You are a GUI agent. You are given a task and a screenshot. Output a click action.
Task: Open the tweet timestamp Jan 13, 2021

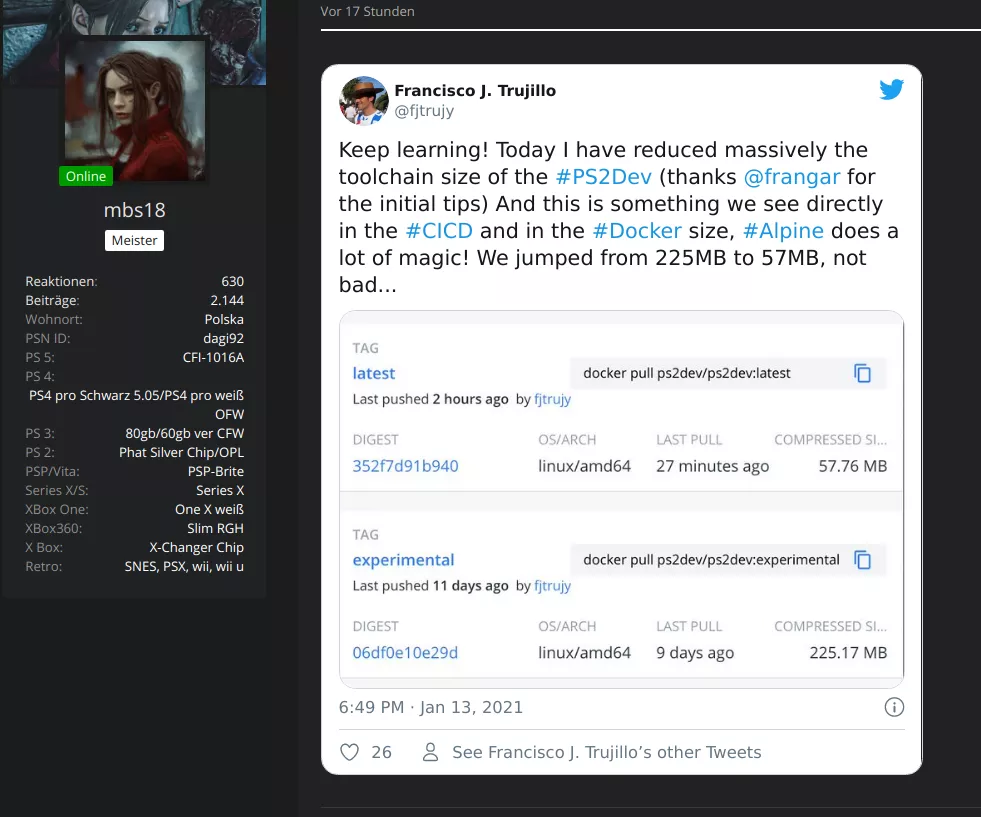[430, 707]
